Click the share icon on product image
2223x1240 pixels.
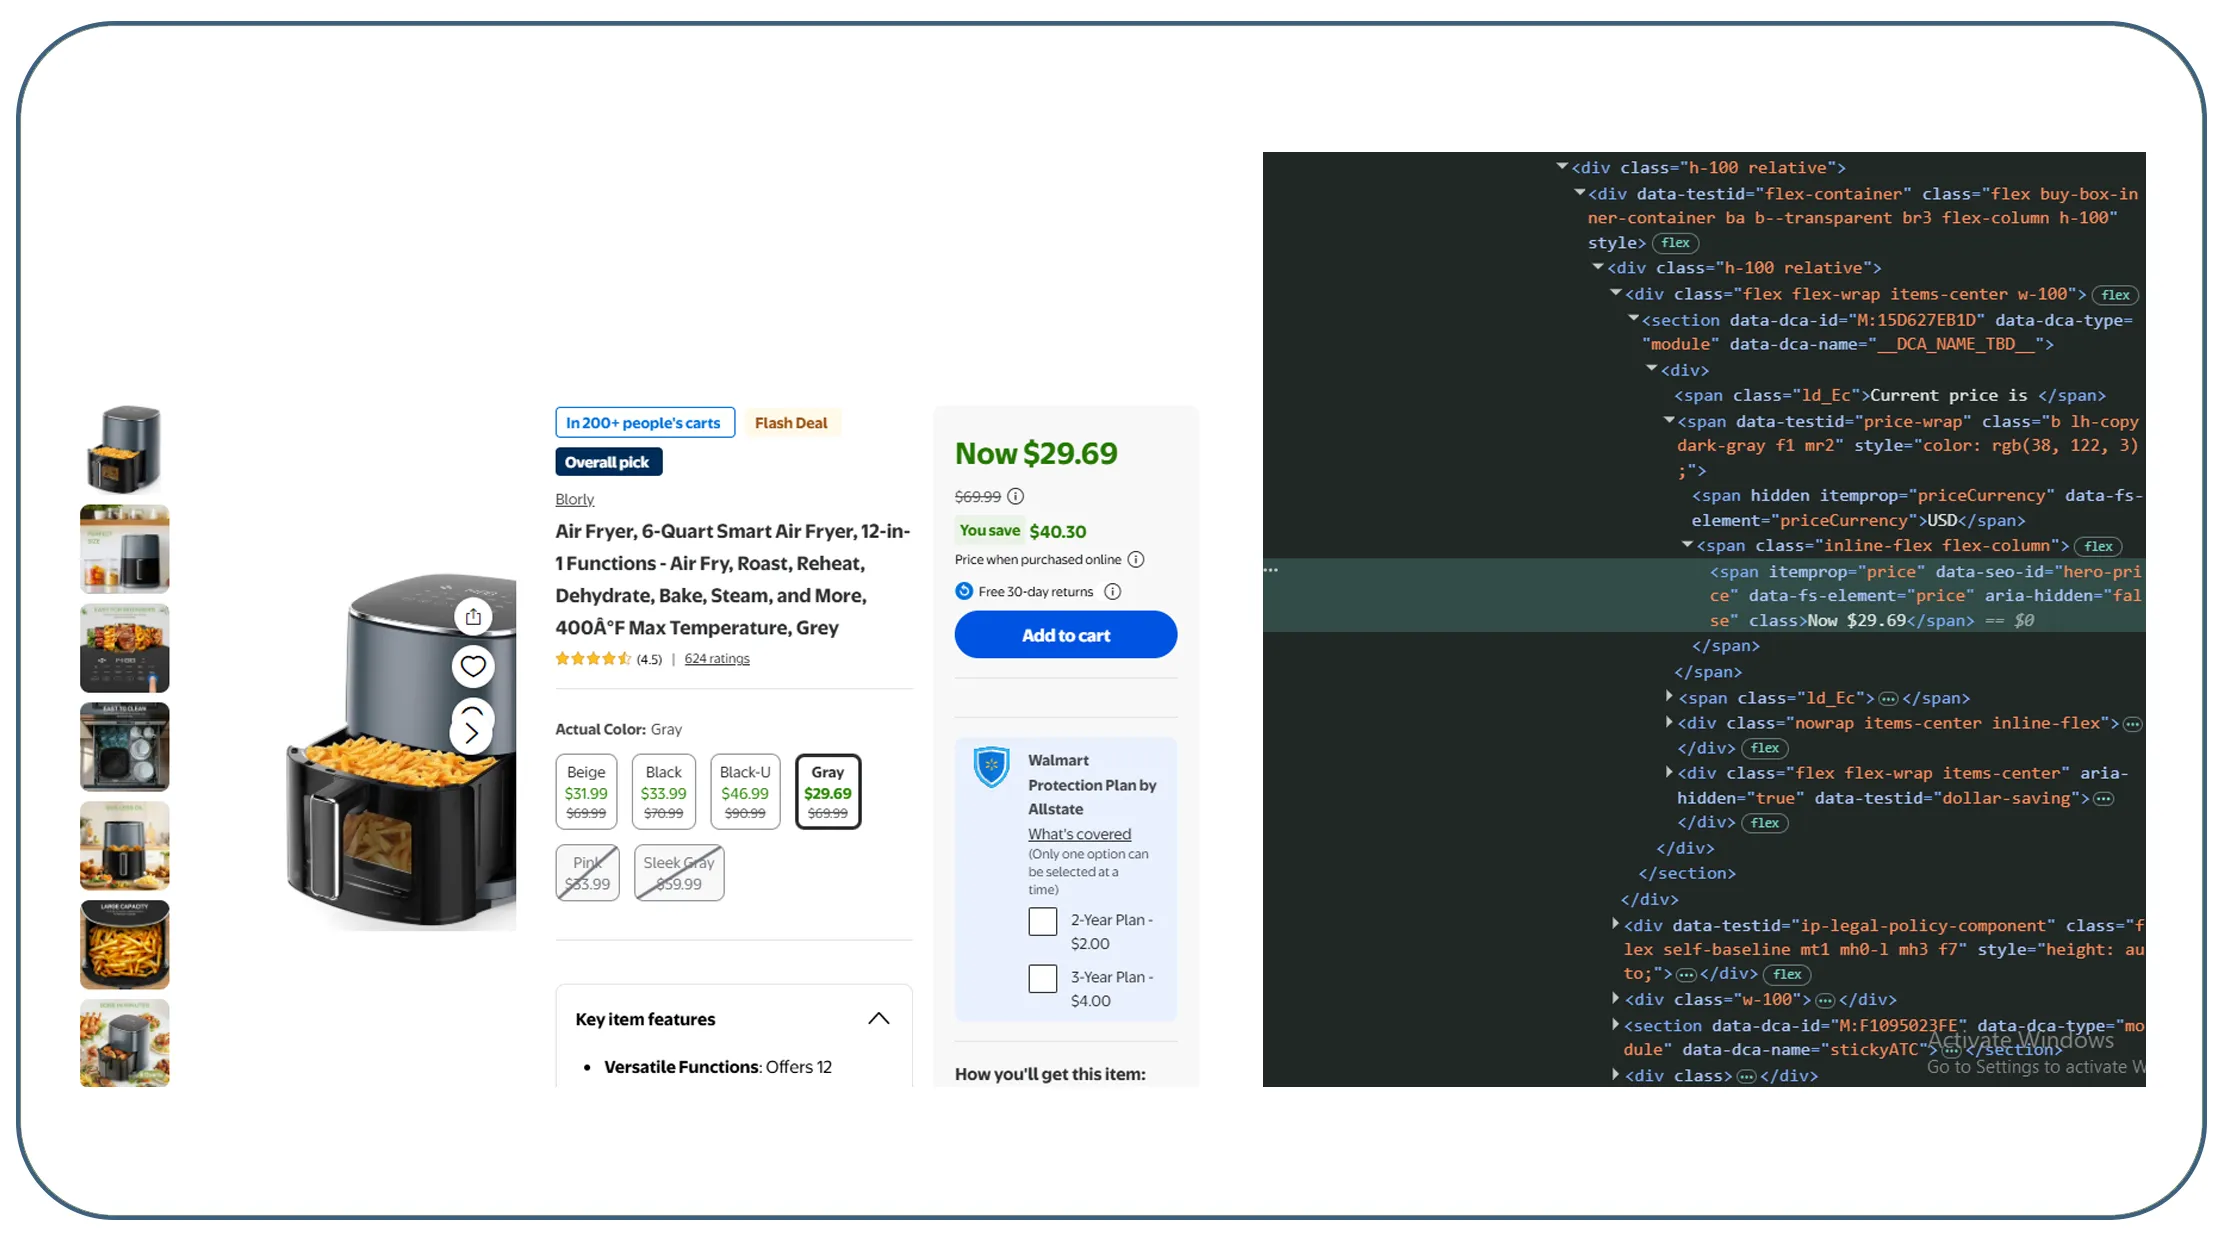pos(473,617)
